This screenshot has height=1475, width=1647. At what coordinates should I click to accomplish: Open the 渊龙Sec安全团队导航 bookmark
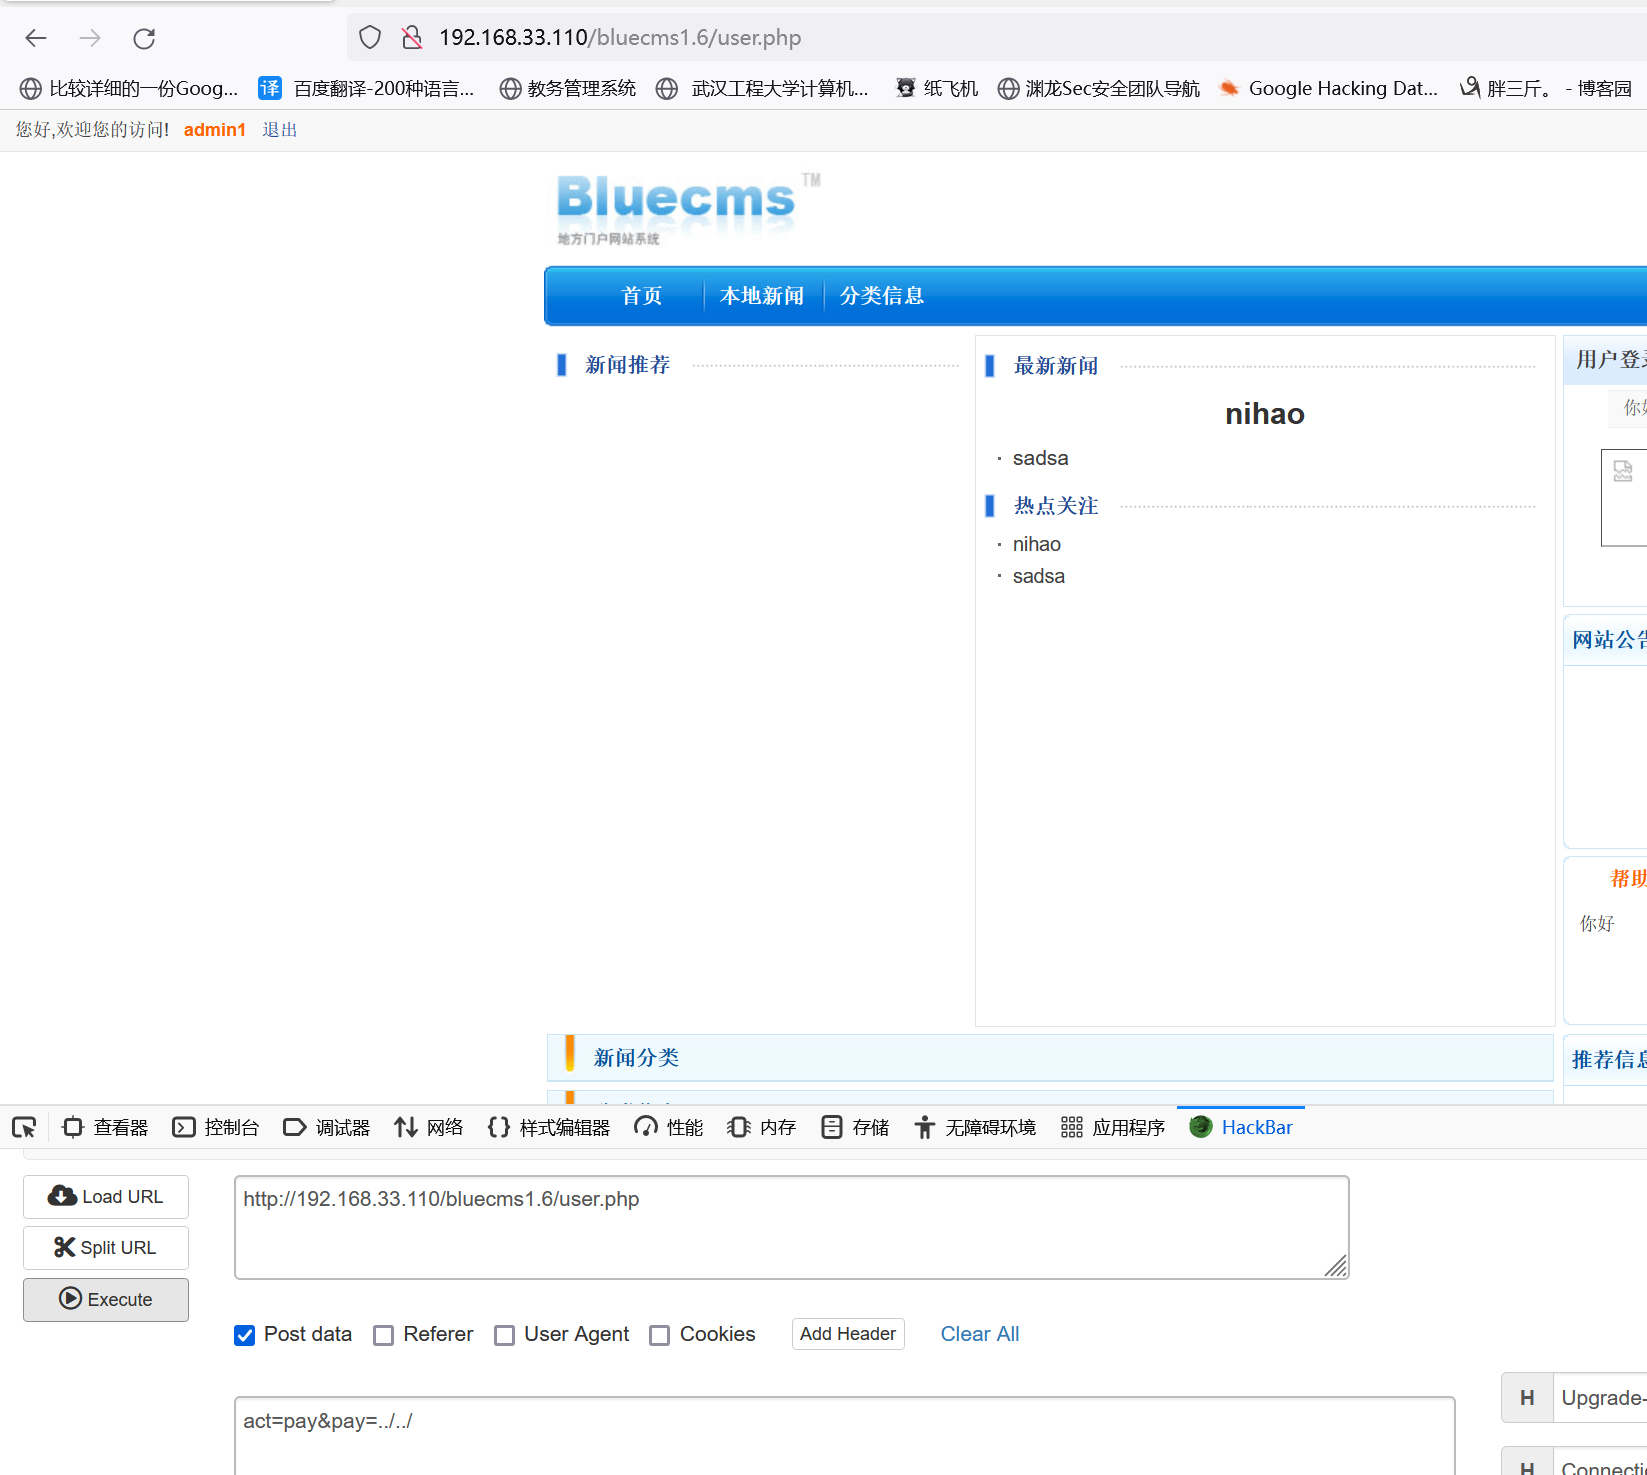1099,88
